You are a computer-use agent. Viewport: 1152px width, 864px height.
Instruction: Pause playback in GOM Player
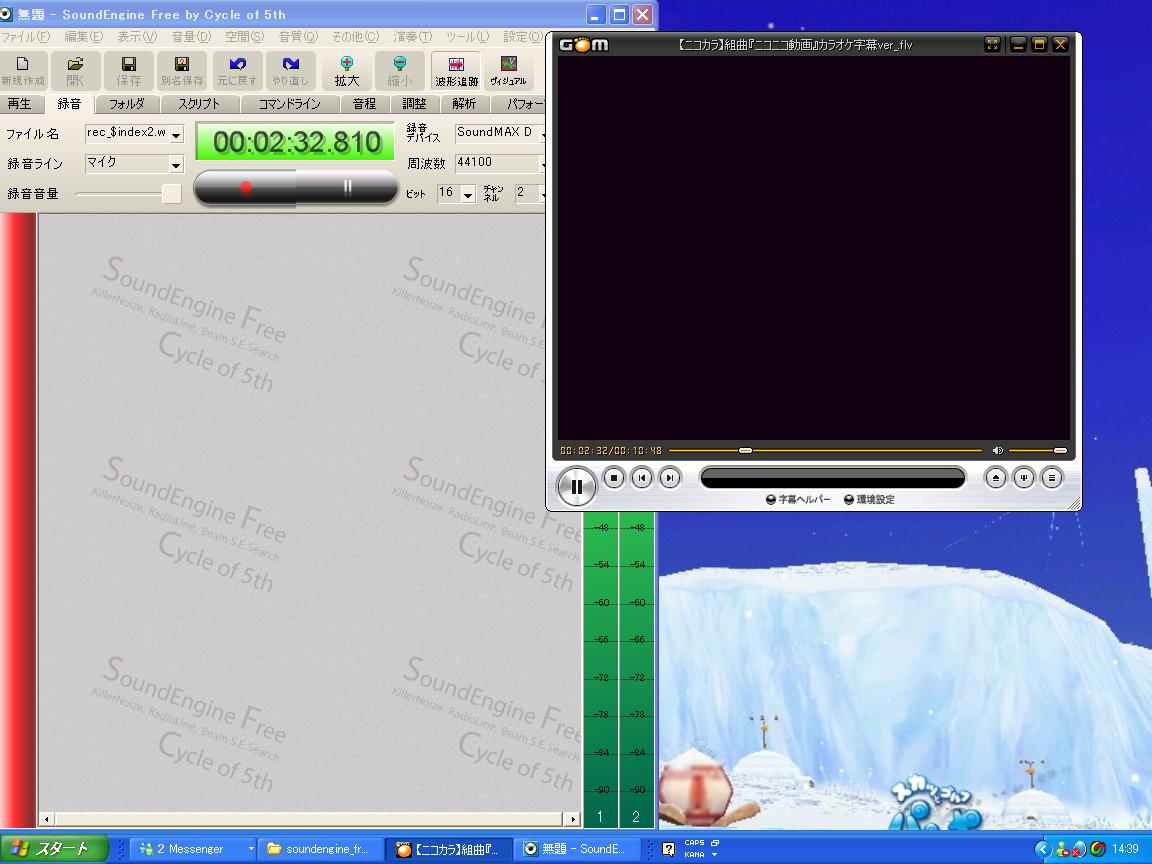point(577,486)
